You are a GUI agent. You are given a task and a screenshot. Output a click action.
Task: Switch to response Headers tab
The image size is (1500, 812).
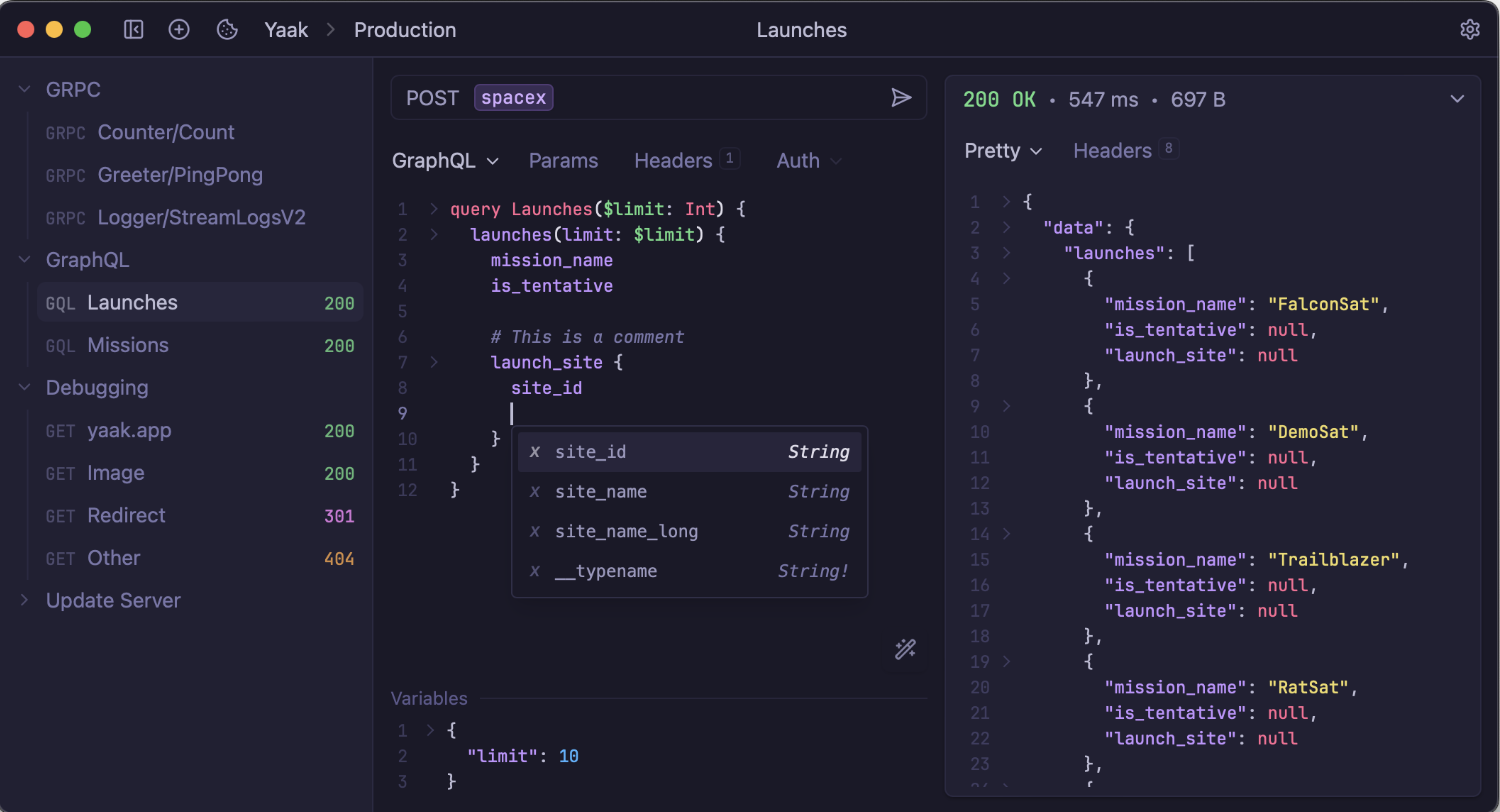tap(1125, 151)
